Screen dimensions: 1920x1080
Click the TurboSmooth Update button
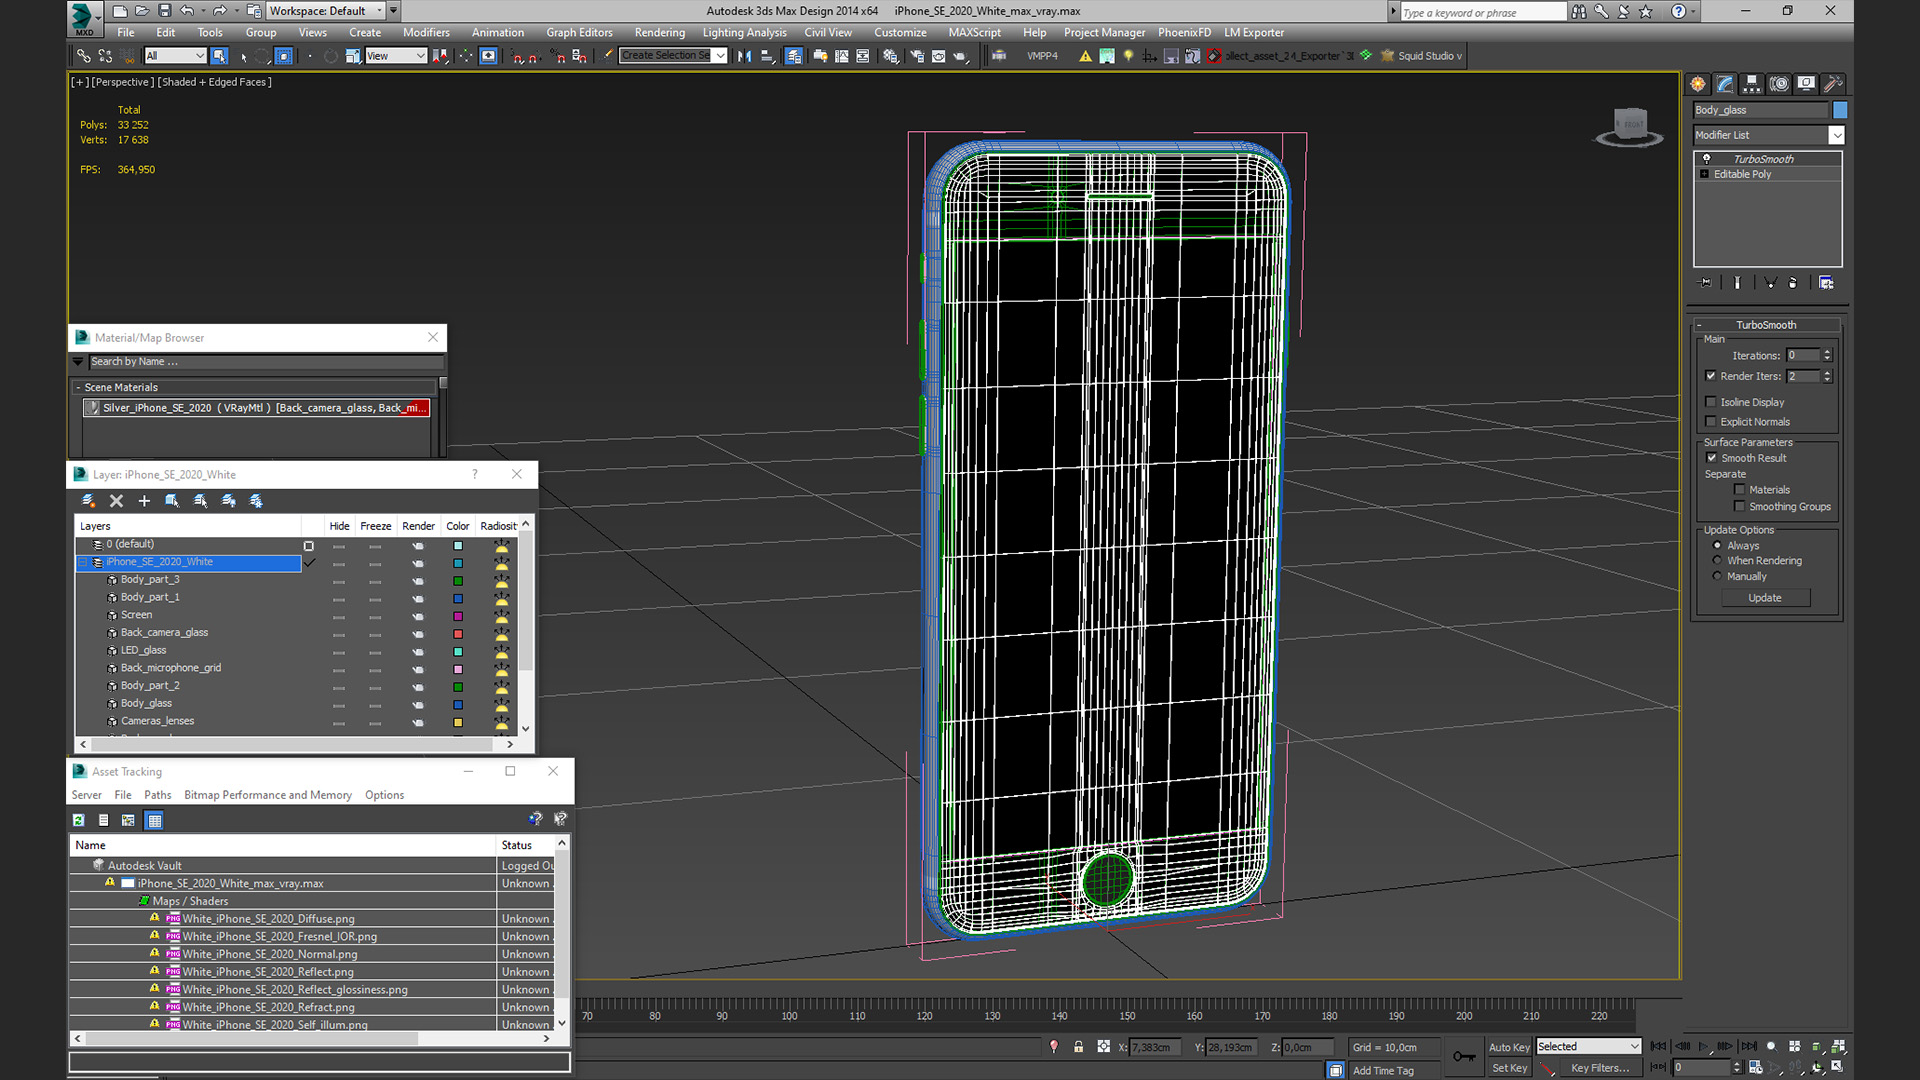[x=1765, y=598]
